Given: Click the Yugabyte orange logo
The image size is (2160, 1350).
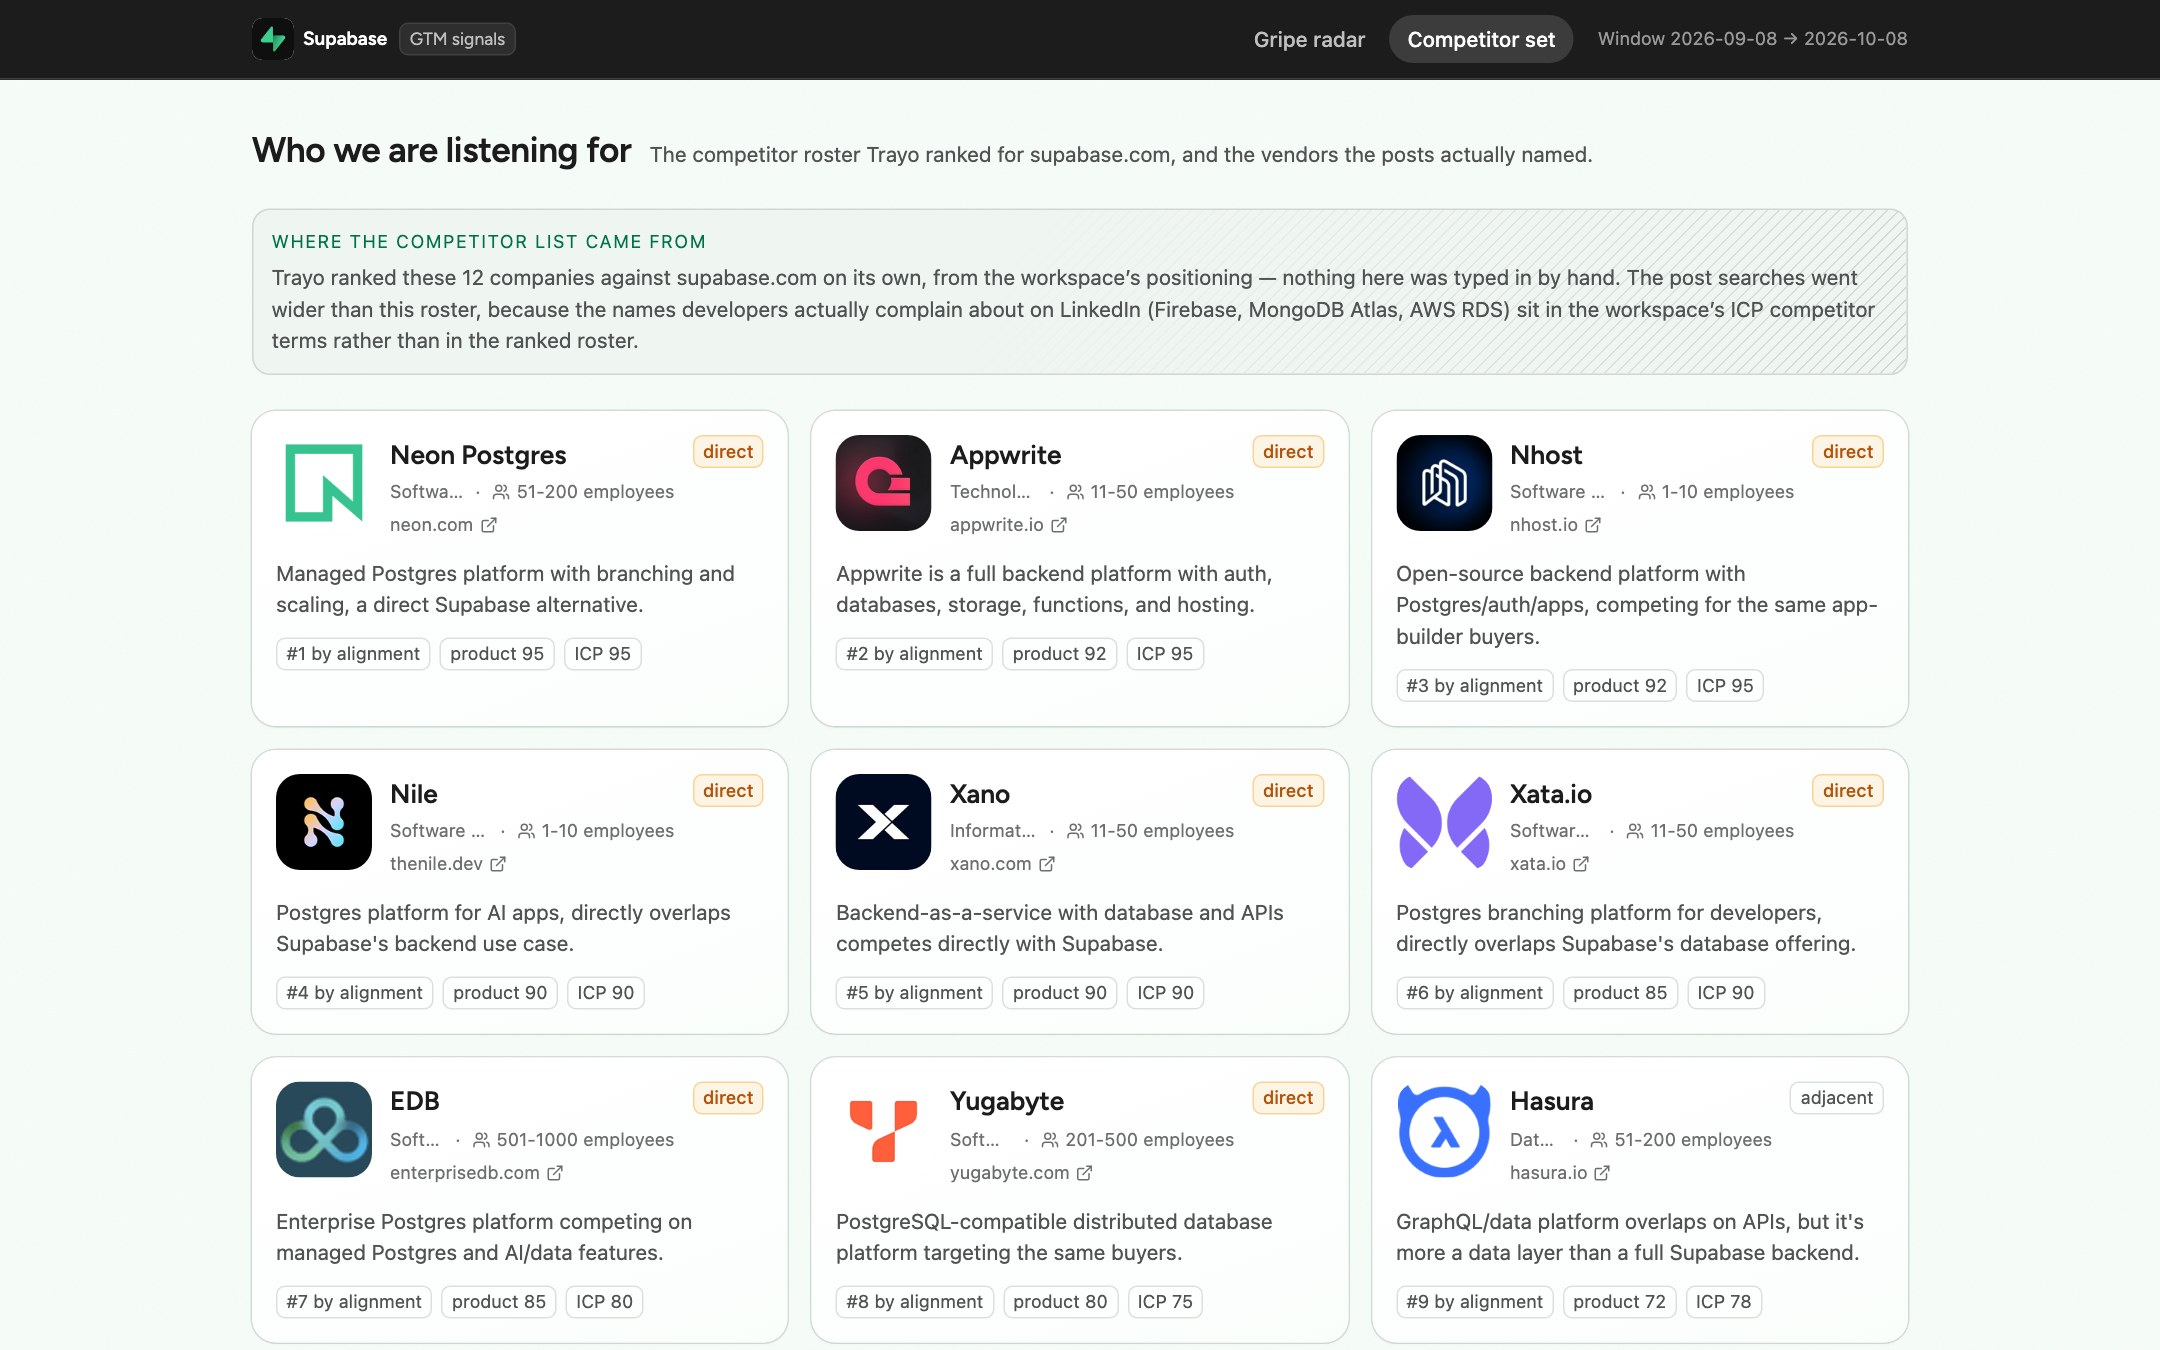Looking at the screenshot, I should [884, 1130].
